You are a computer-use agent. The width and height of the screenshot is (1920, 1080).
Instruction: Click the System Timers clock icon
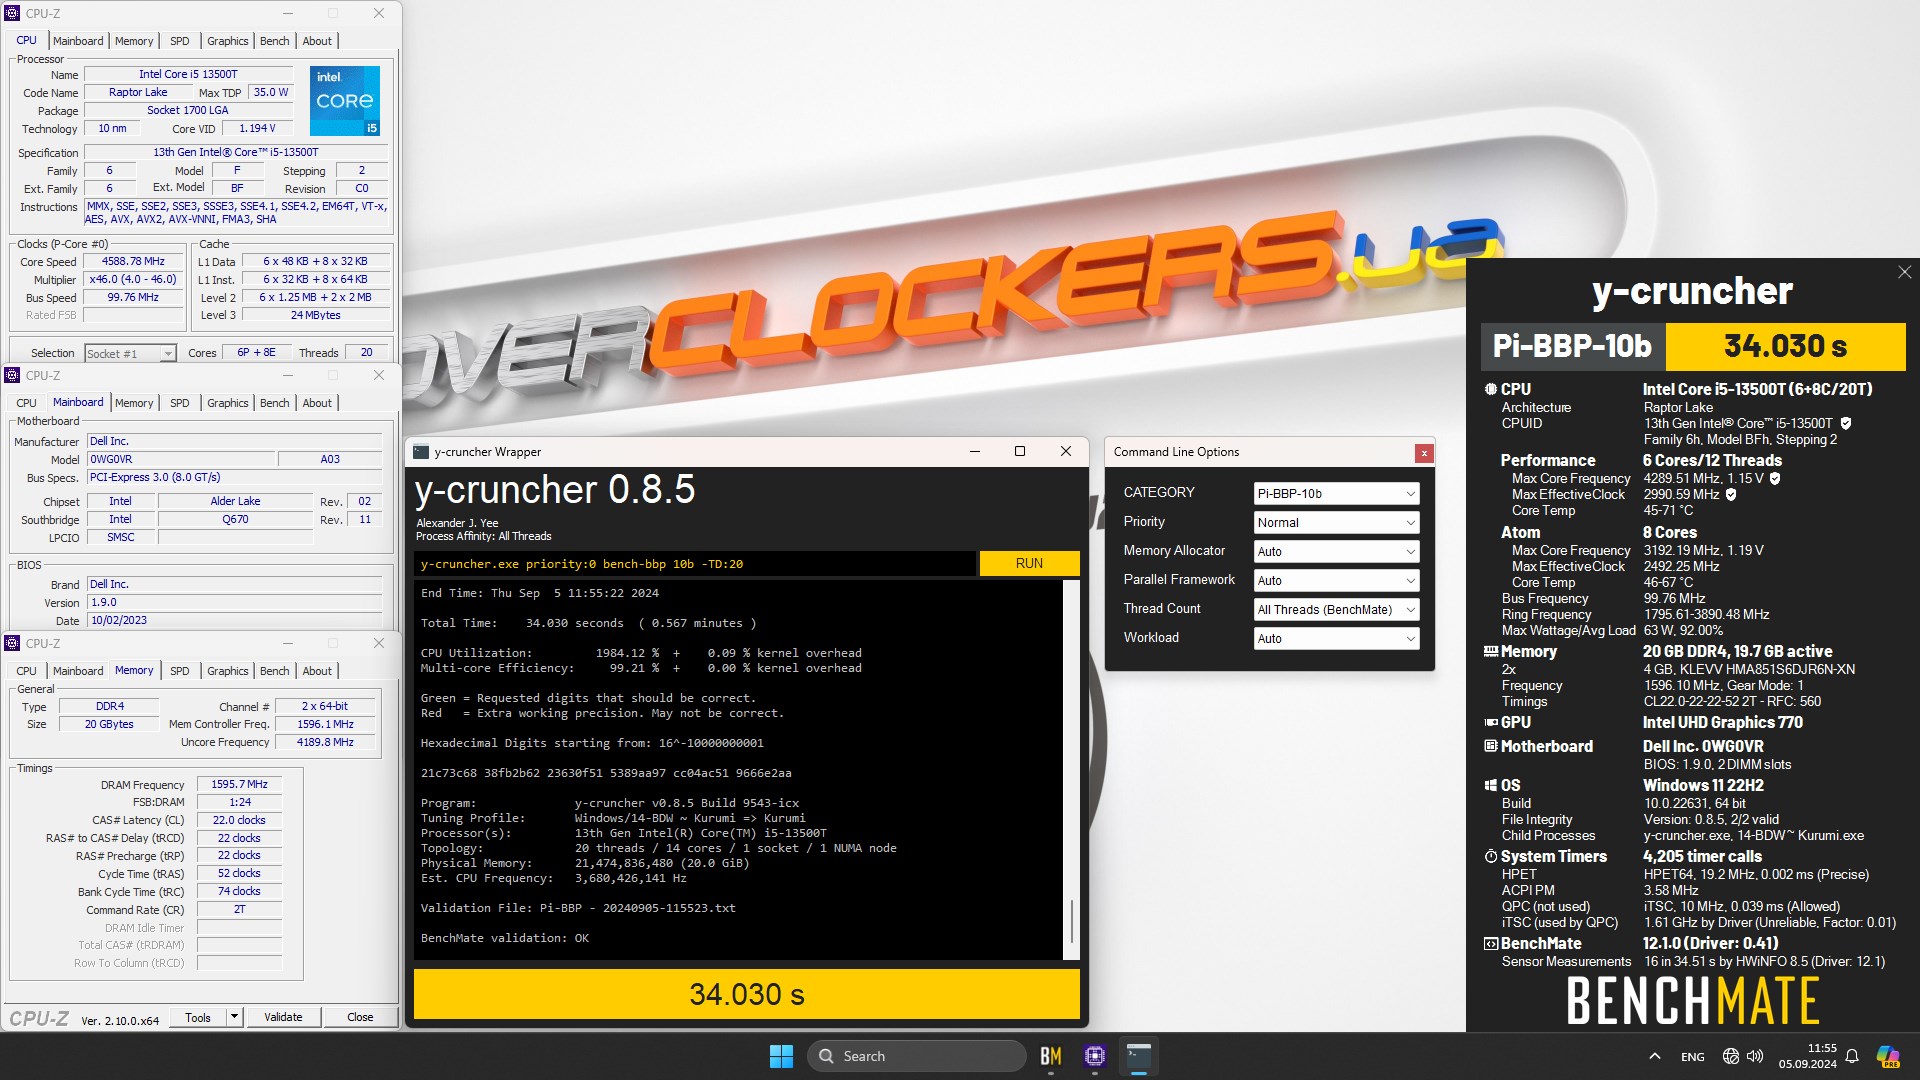[x=1490, y=857]
